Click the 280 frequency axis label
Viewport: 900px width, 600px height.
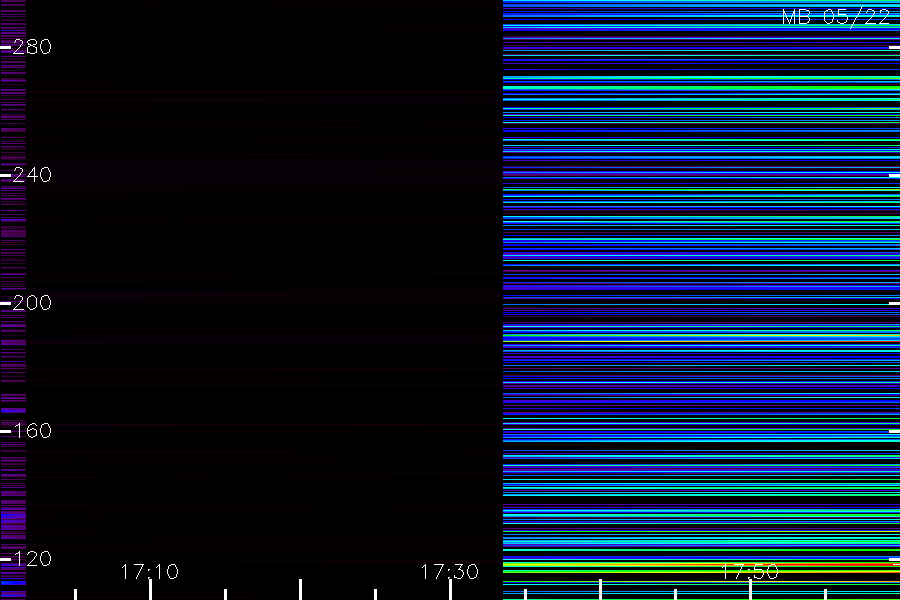(32, 47)
